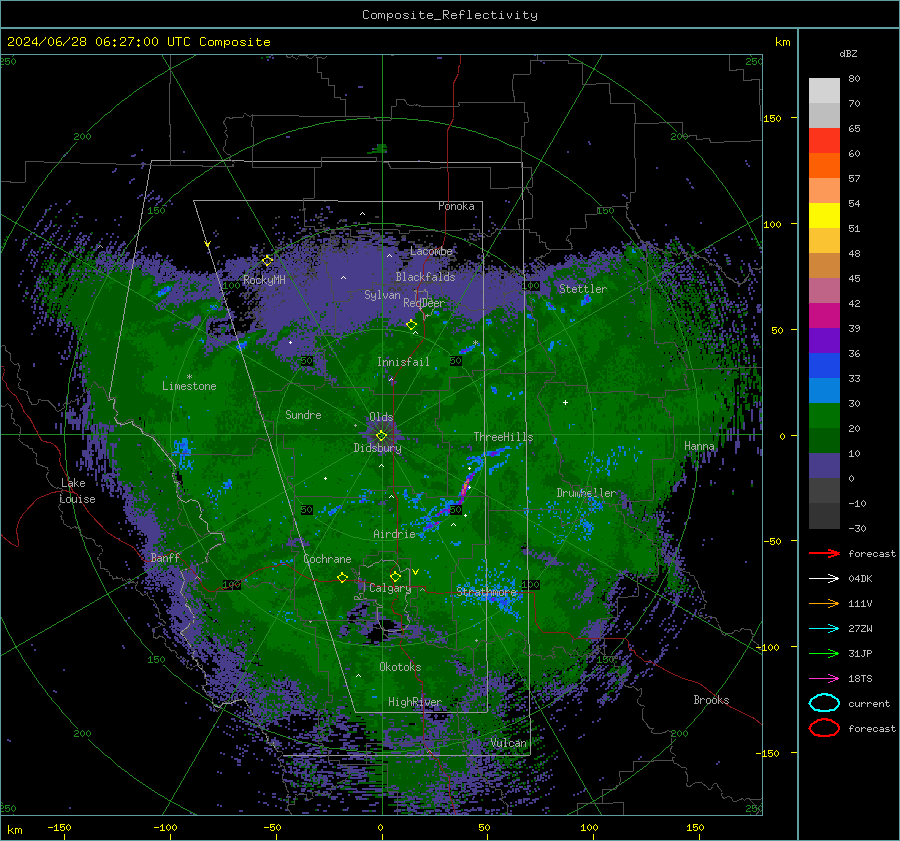Click the orange 111V arrow icon
900x841 pixels.
[824, 603]
